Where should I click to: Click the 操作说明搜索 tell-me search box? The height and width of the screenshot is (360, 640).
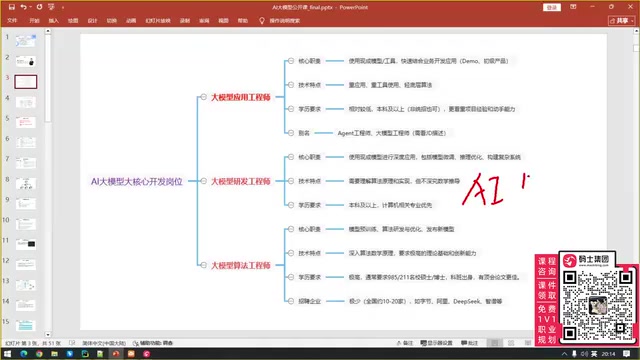[280, 20]
